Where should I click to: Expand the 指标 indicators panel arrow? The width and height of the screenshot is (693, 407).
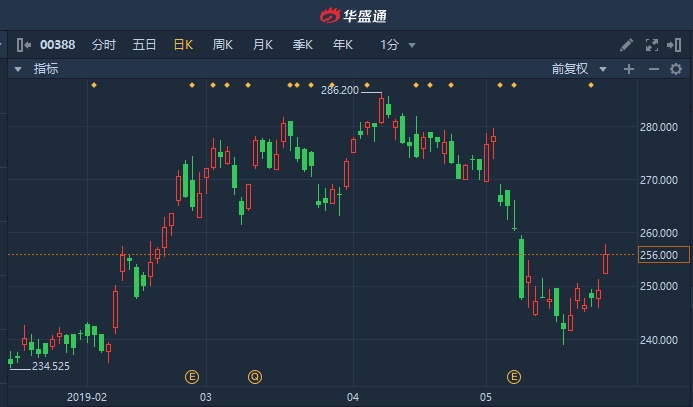point(17,69)
